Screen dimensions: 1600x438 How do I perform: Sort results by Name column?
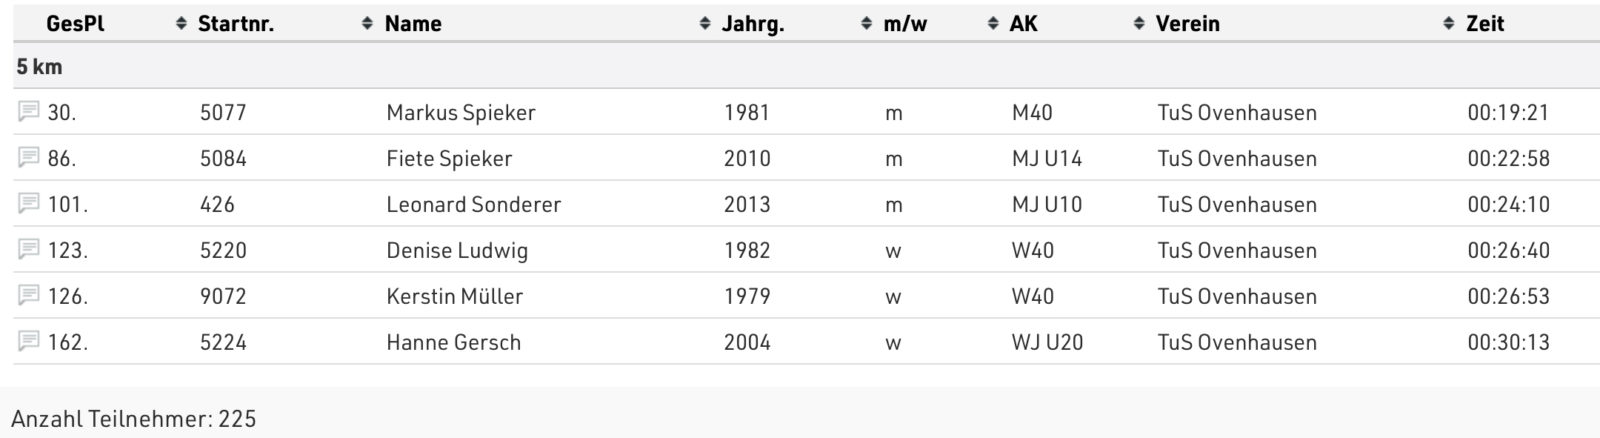[x=413, y=23]
